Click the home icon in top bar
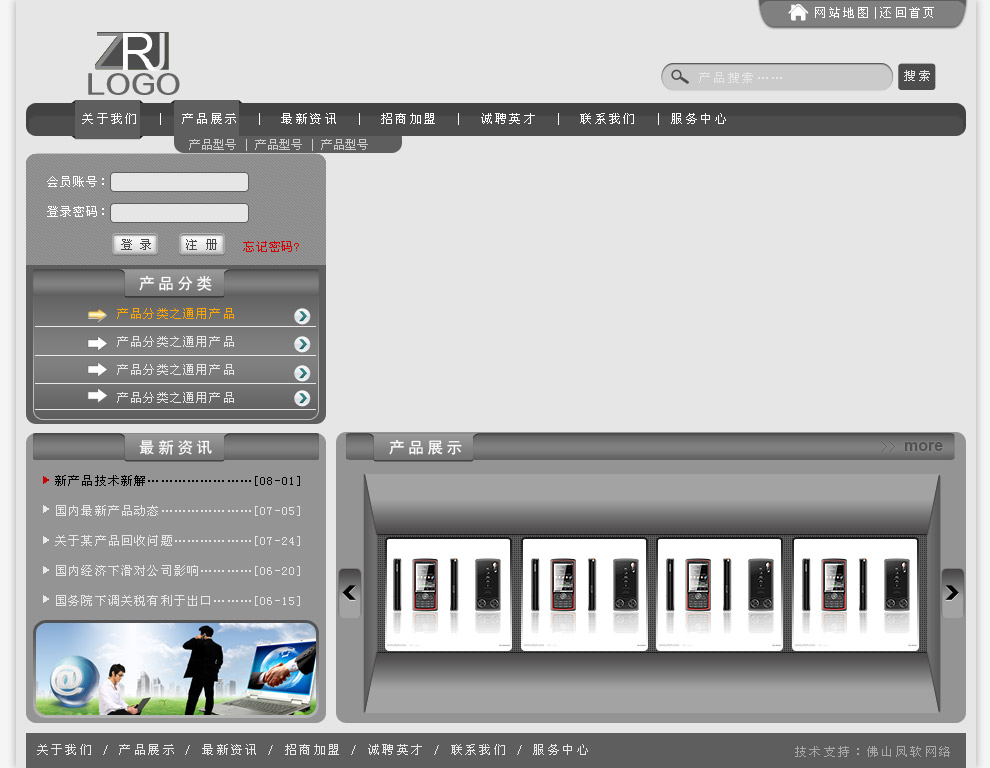 798,12
